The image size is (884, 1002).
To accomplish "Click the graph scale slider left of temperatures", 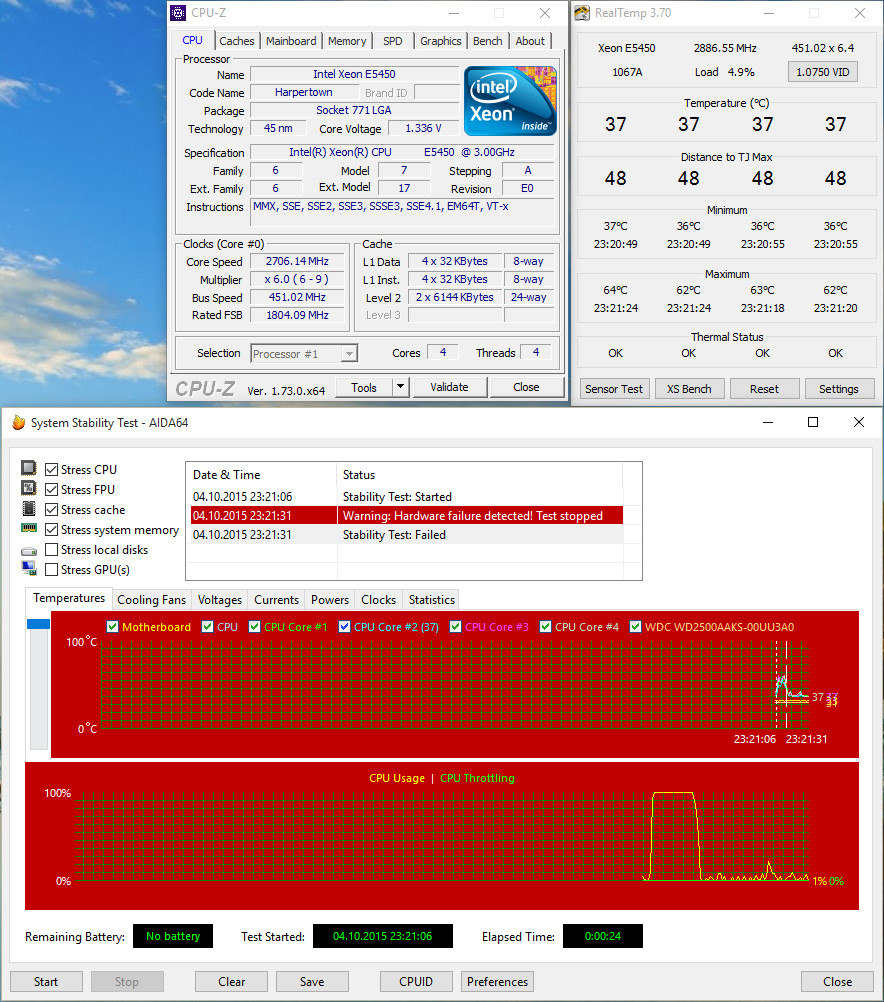I will (x=38, y=683).
